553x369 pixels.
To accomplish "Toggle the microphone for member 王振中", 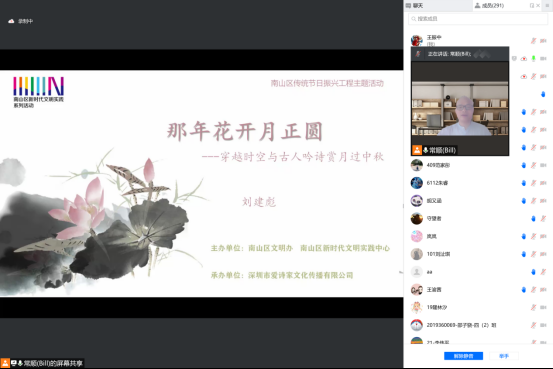I will coord(534,41).
